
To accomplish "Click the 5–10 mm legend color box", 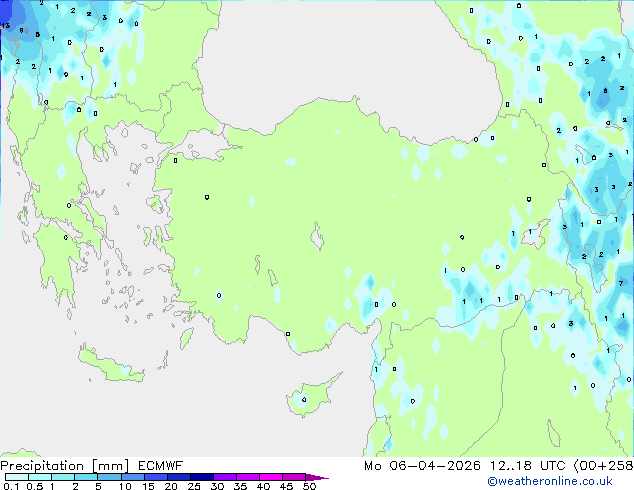I will pyautogui.click(x=109, y=477).
